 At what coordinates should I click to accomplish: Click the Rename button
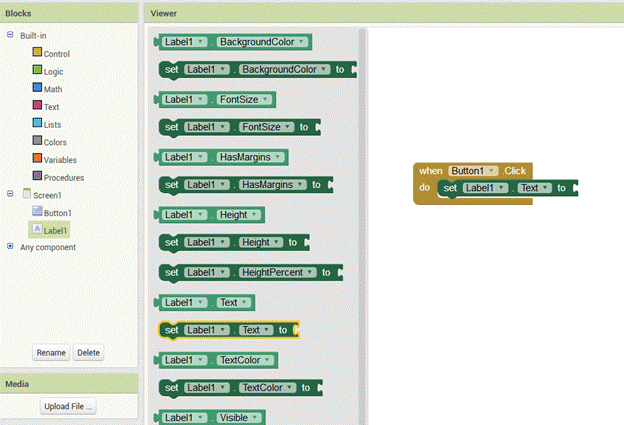point(51,353)
